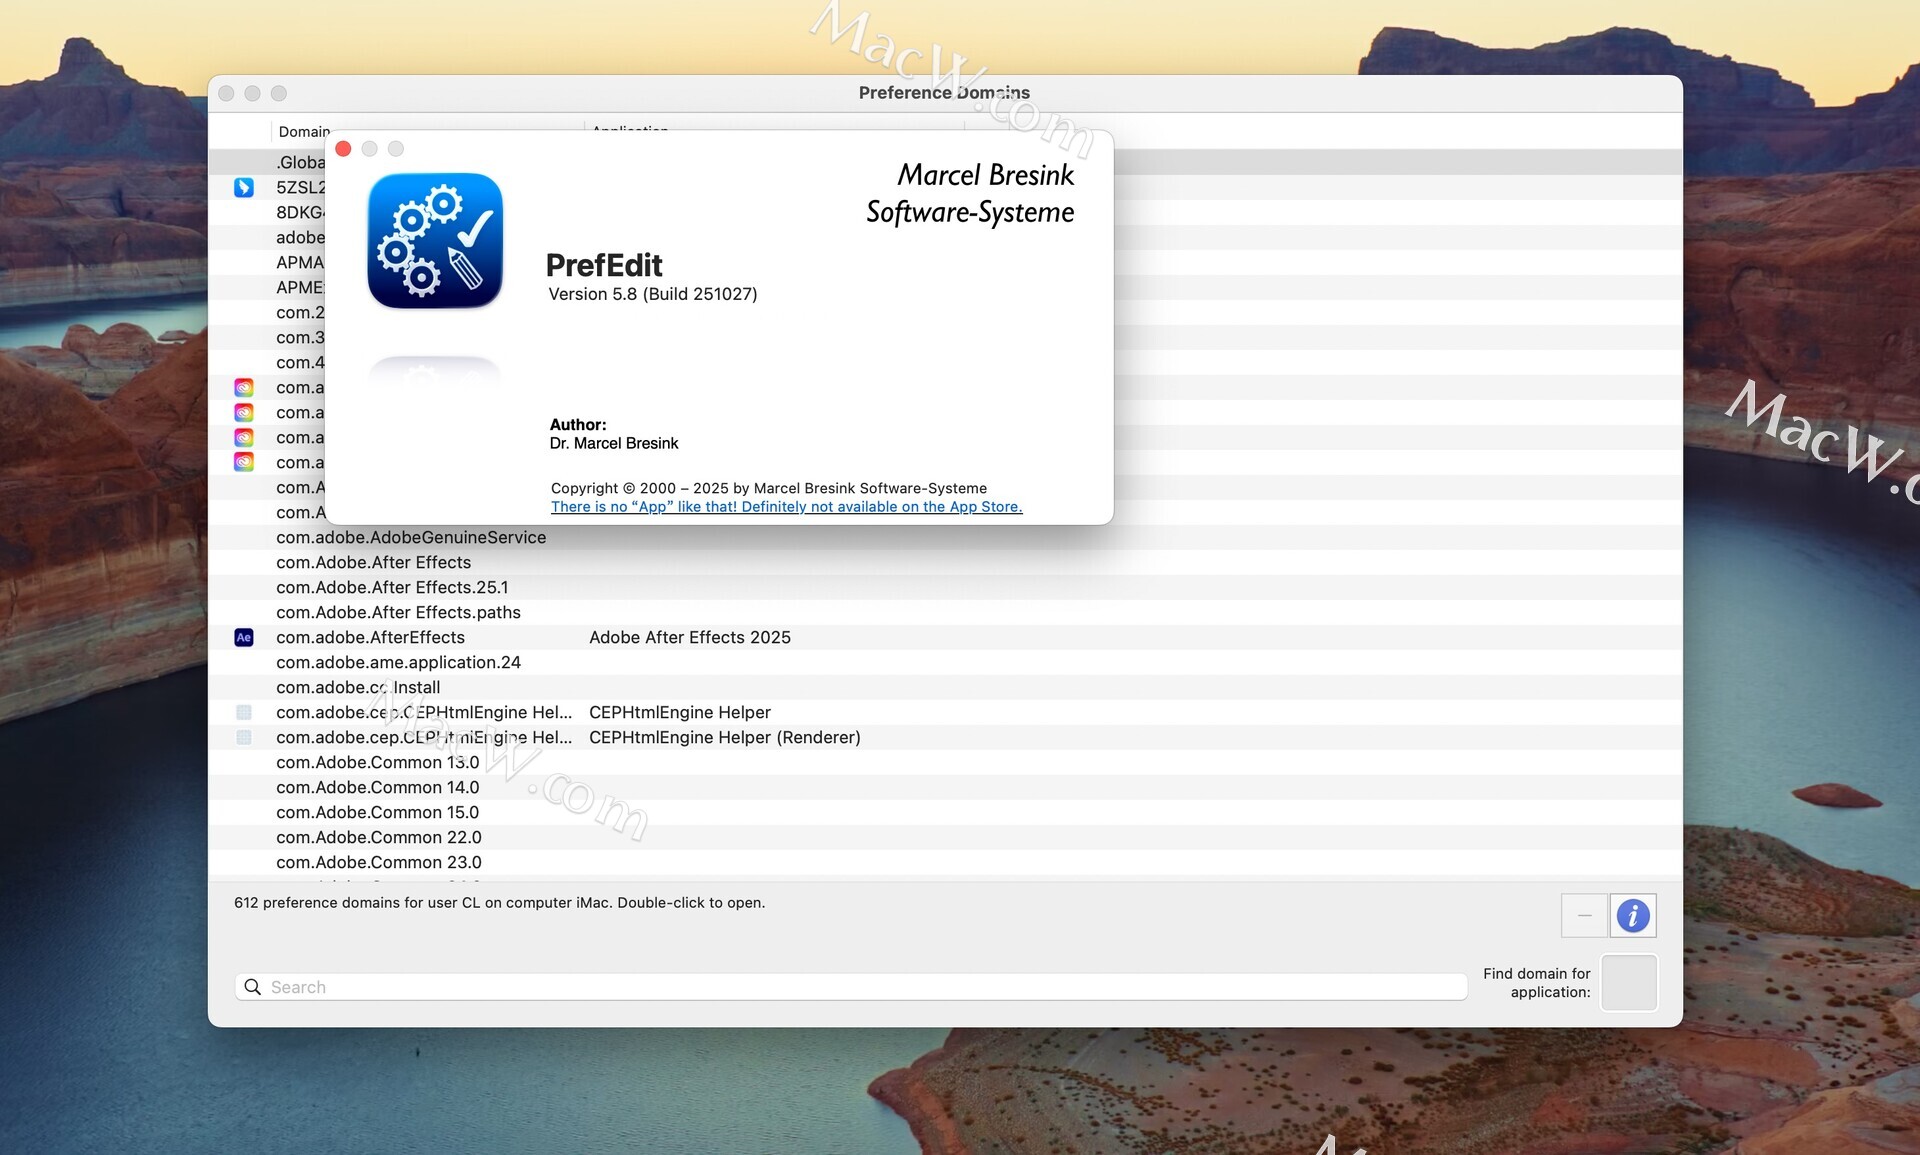Click the Find domain for application well
Screen dimensions: 1920x1155
[1628, 982]
